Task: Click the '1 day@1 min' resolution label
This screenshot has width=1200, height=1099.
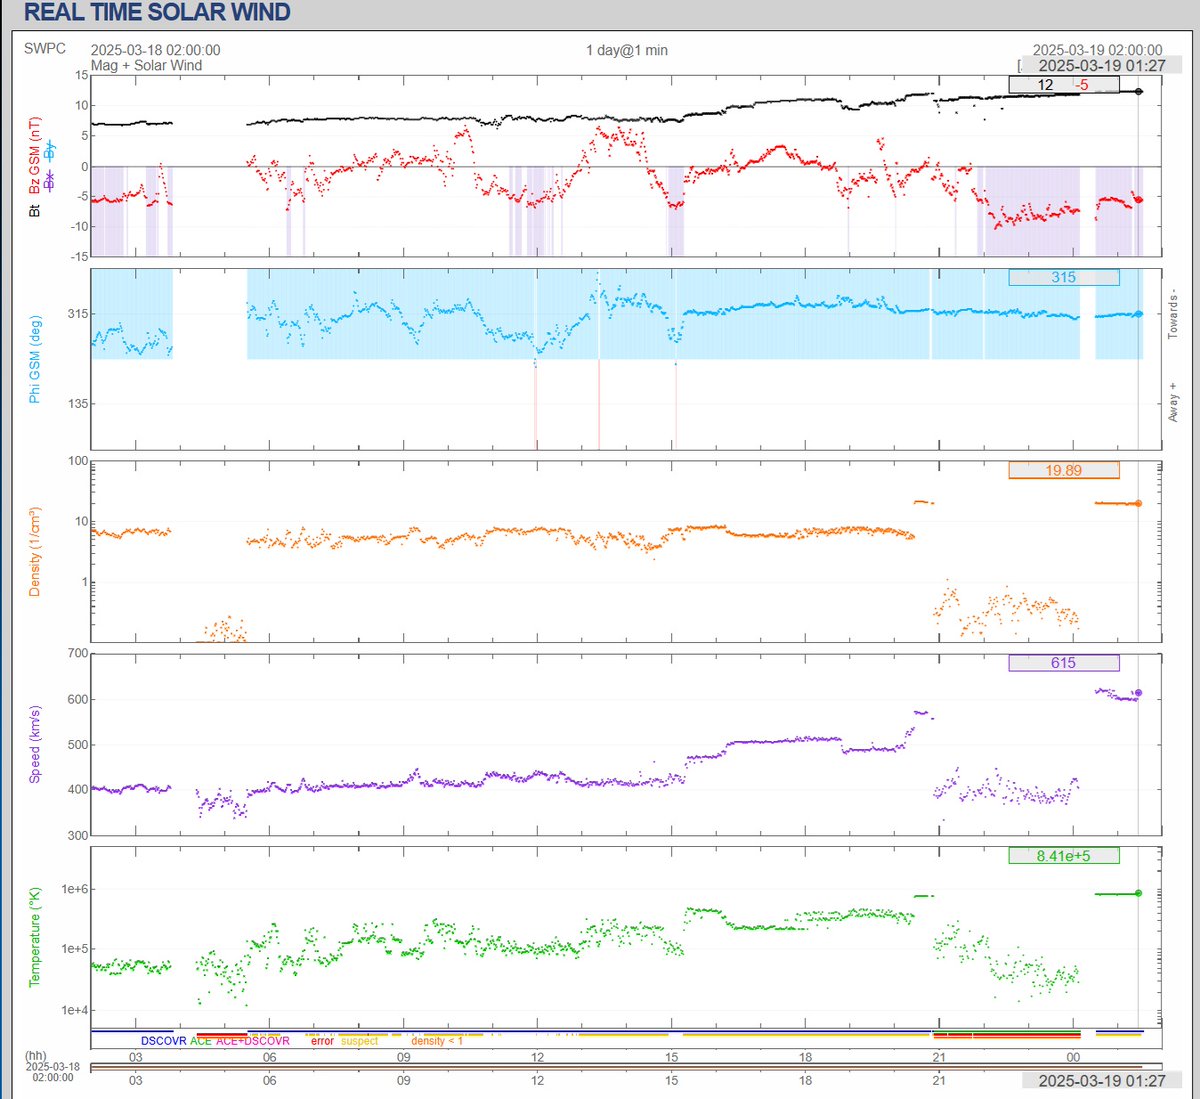Action: coord(627,50)
